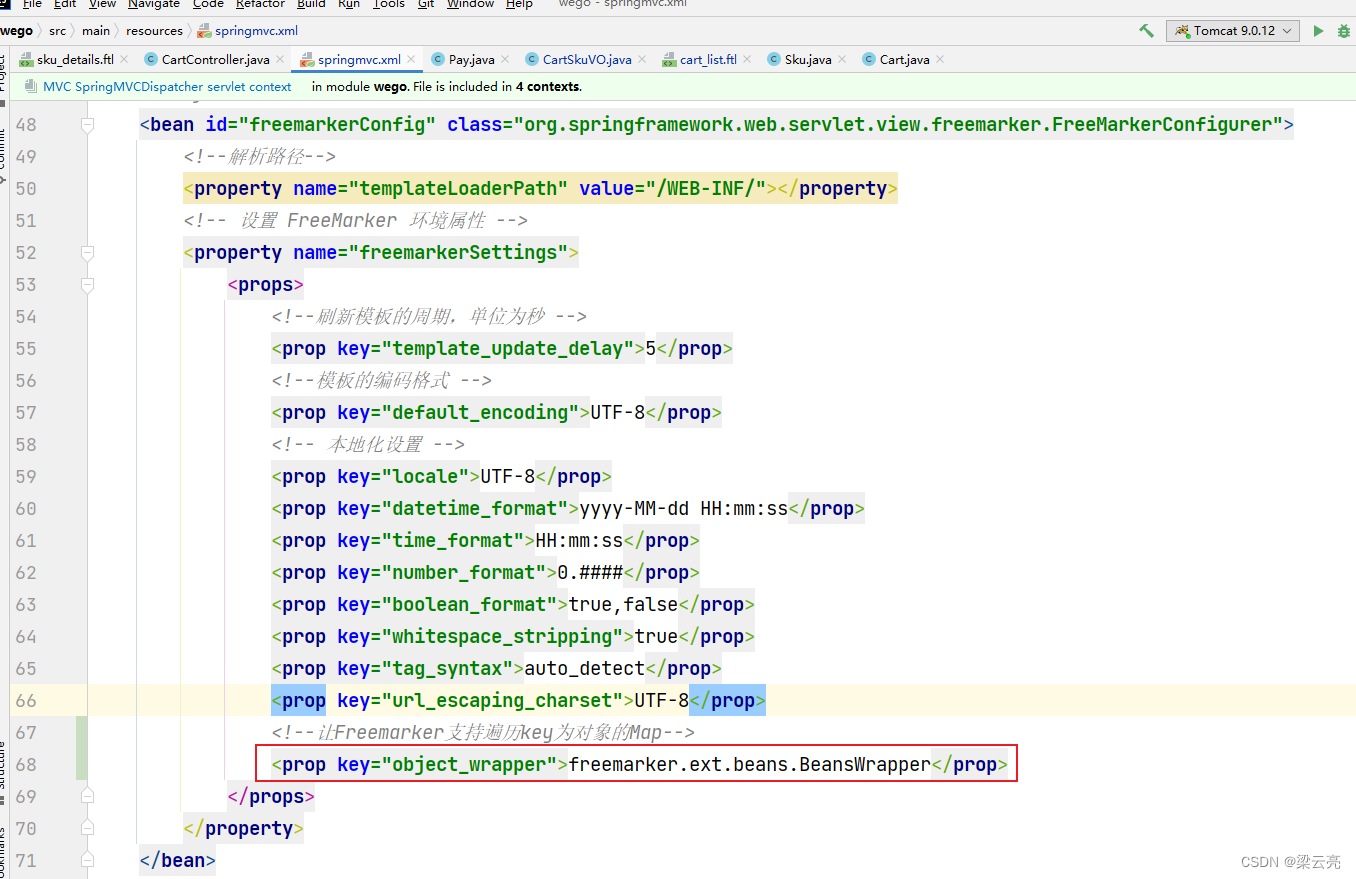This screenshot has height=879, width=1356.
Task: Open the Tools menu
Action: click(x=389, y=4)
